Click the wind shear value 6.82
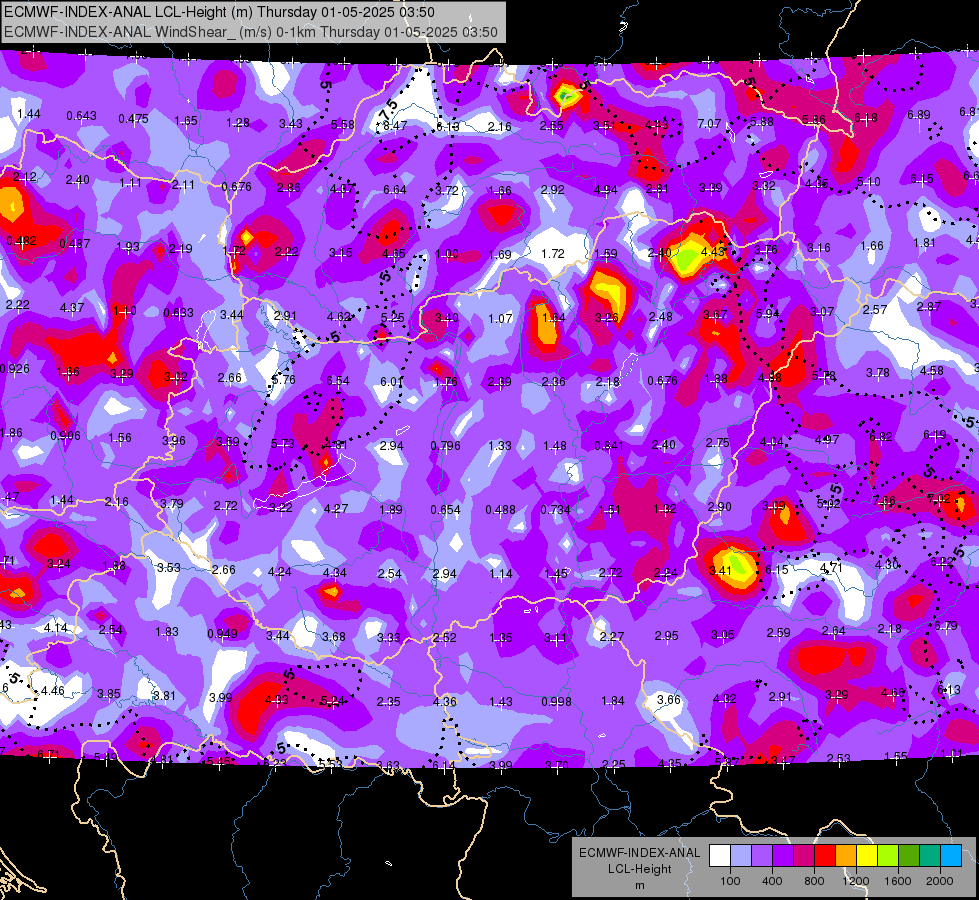This screenshot has width=979, height=900. coord(880,436)
